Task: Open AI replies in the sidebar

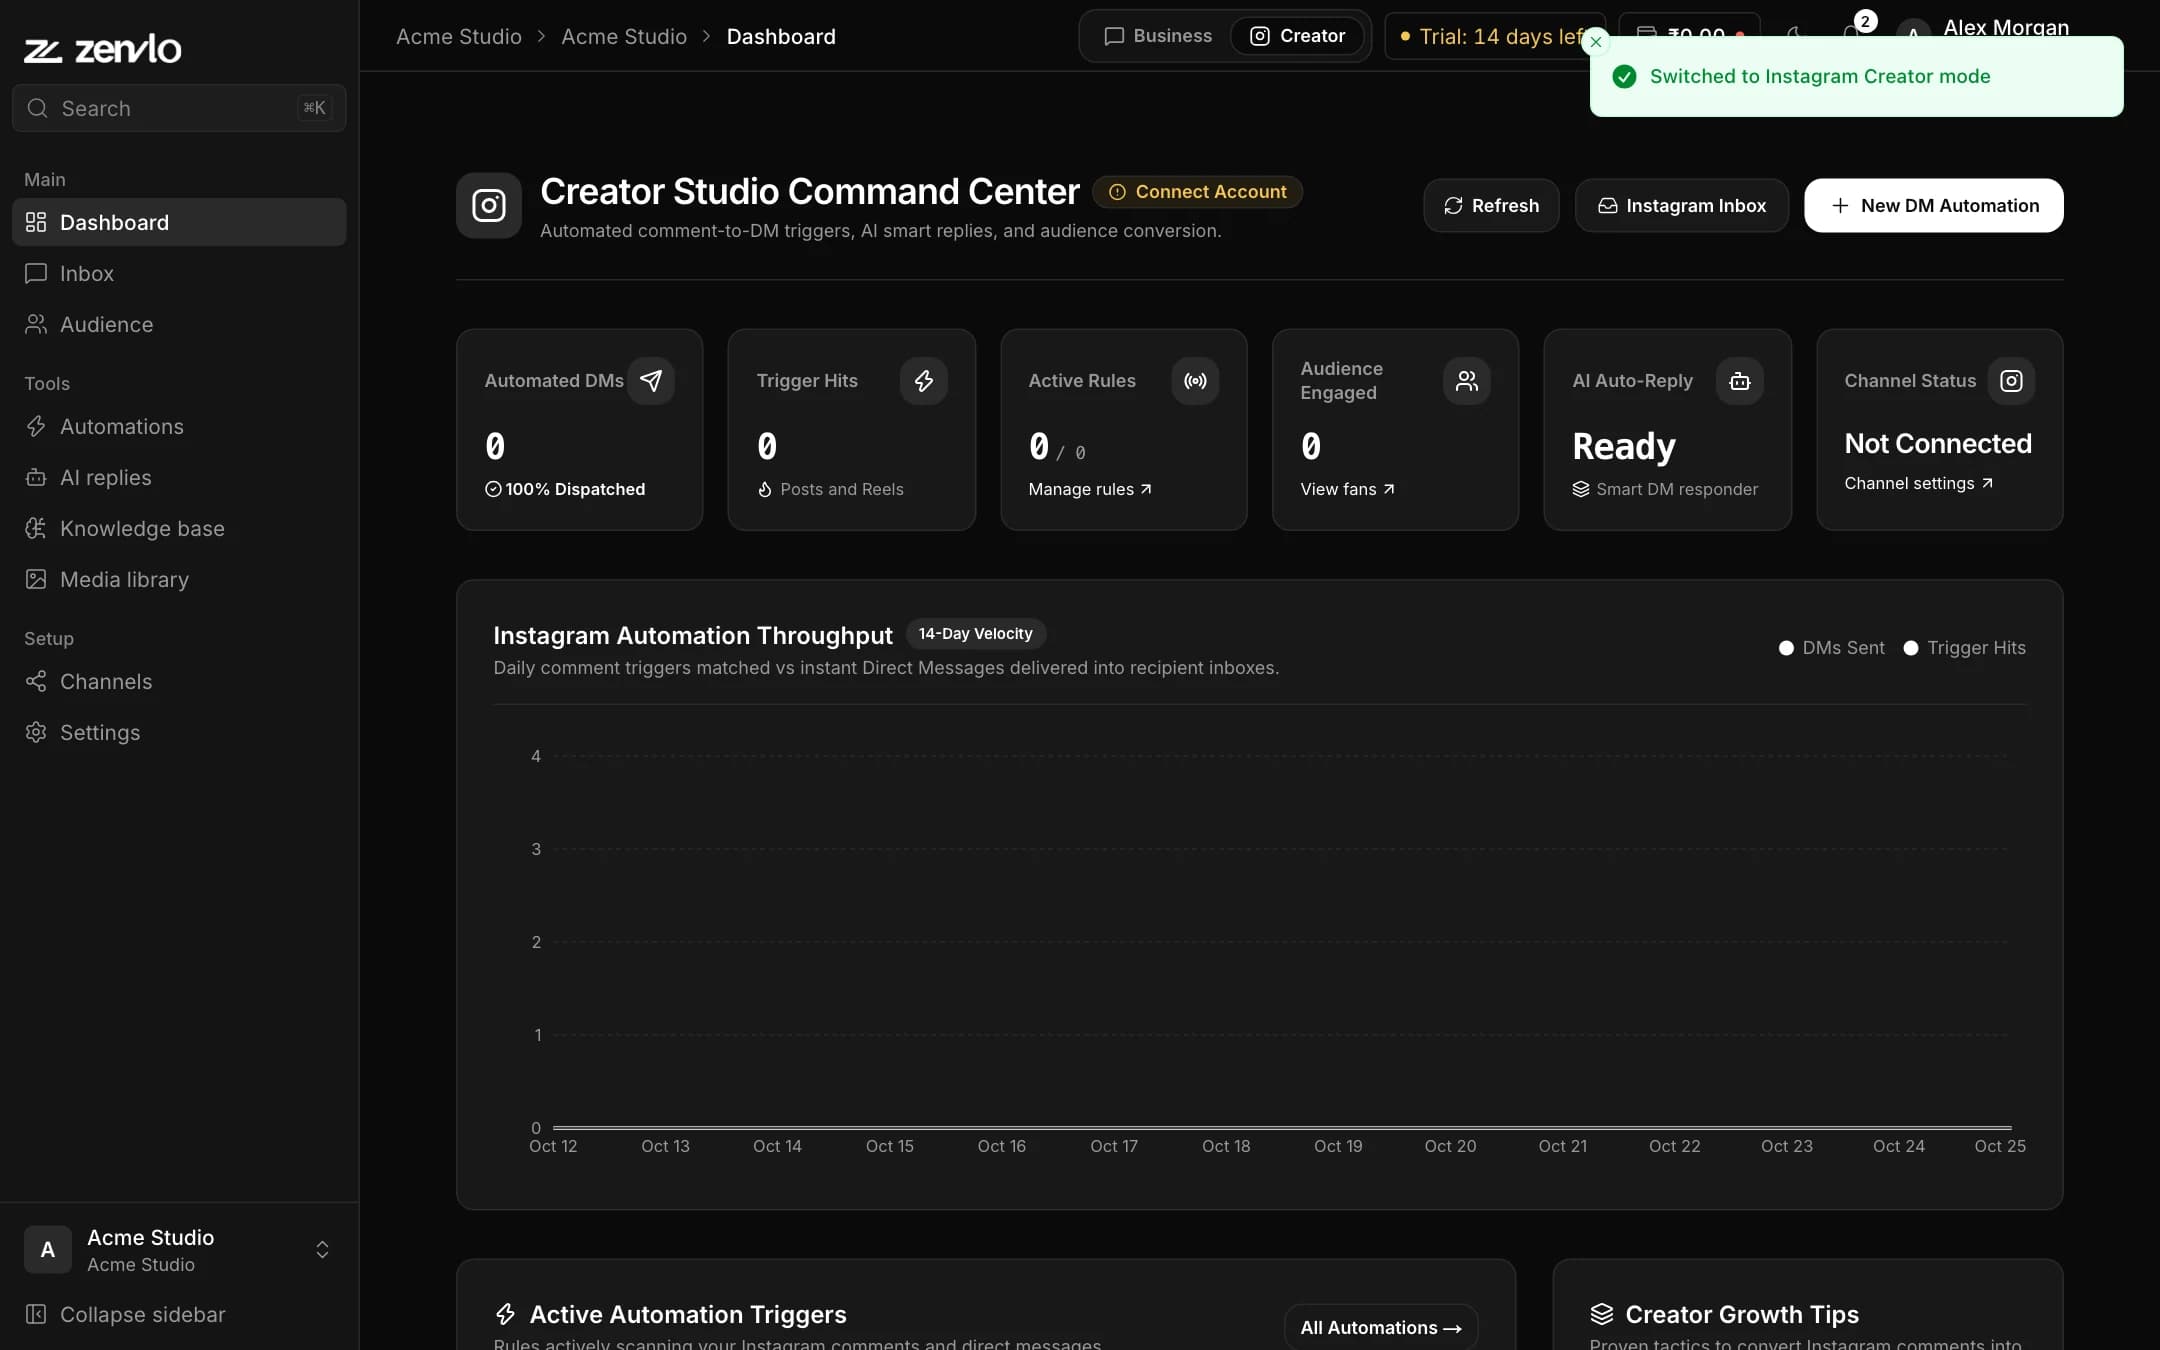Action: click(179, 477)
